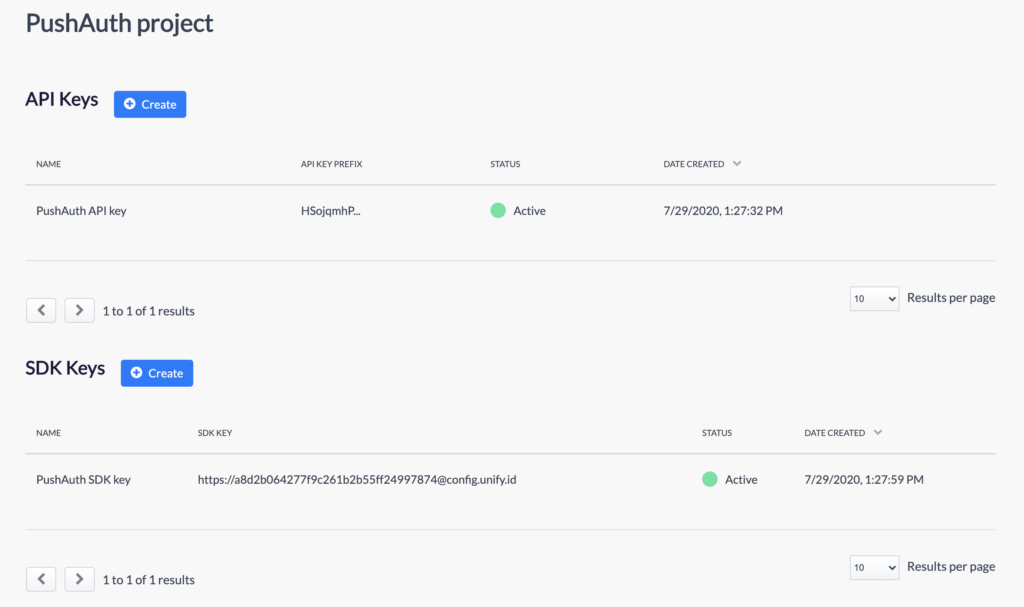Screen dimensions: 1024x607
Task: Click the SDK KEY column header
Action: coord(215,433)
